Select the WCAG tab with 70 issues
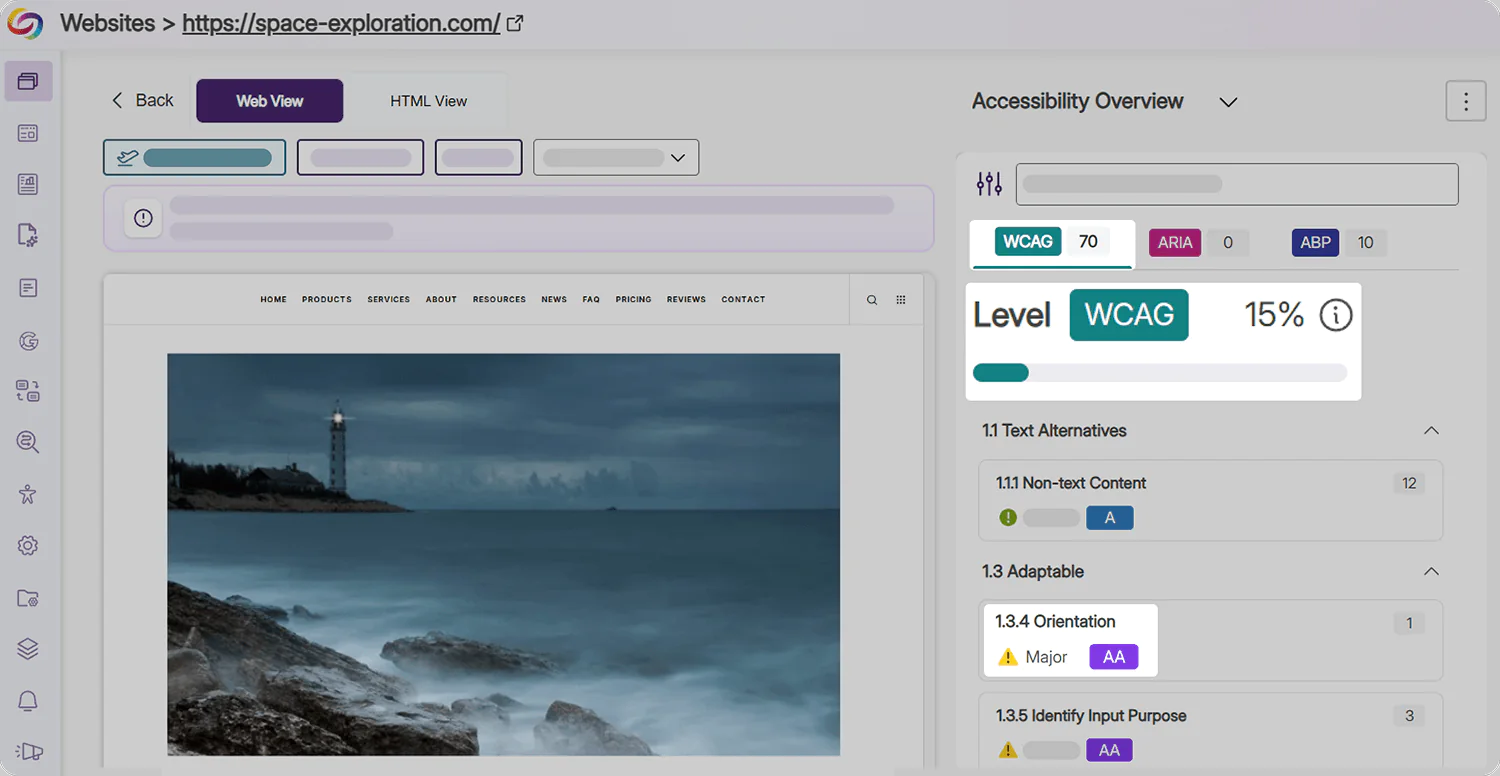 1052,242
